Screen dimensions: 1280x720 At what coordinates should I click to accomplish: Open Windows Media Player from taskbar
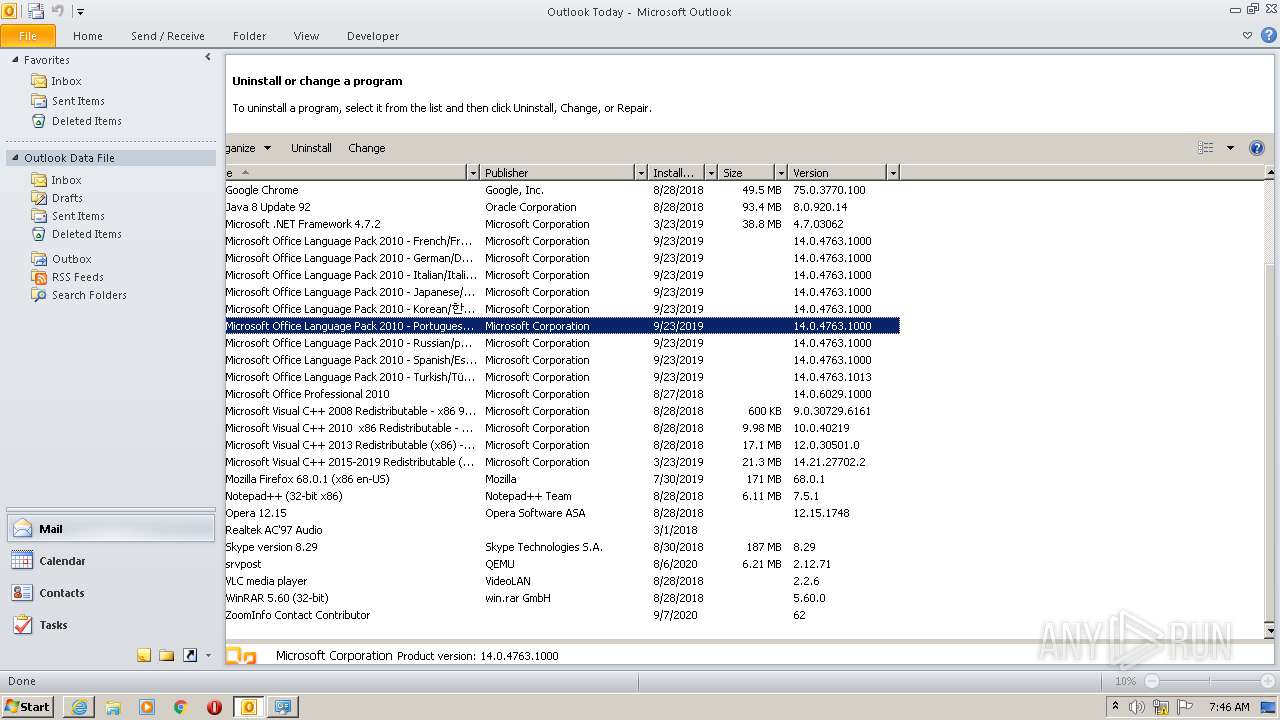[x=147, y=706]
